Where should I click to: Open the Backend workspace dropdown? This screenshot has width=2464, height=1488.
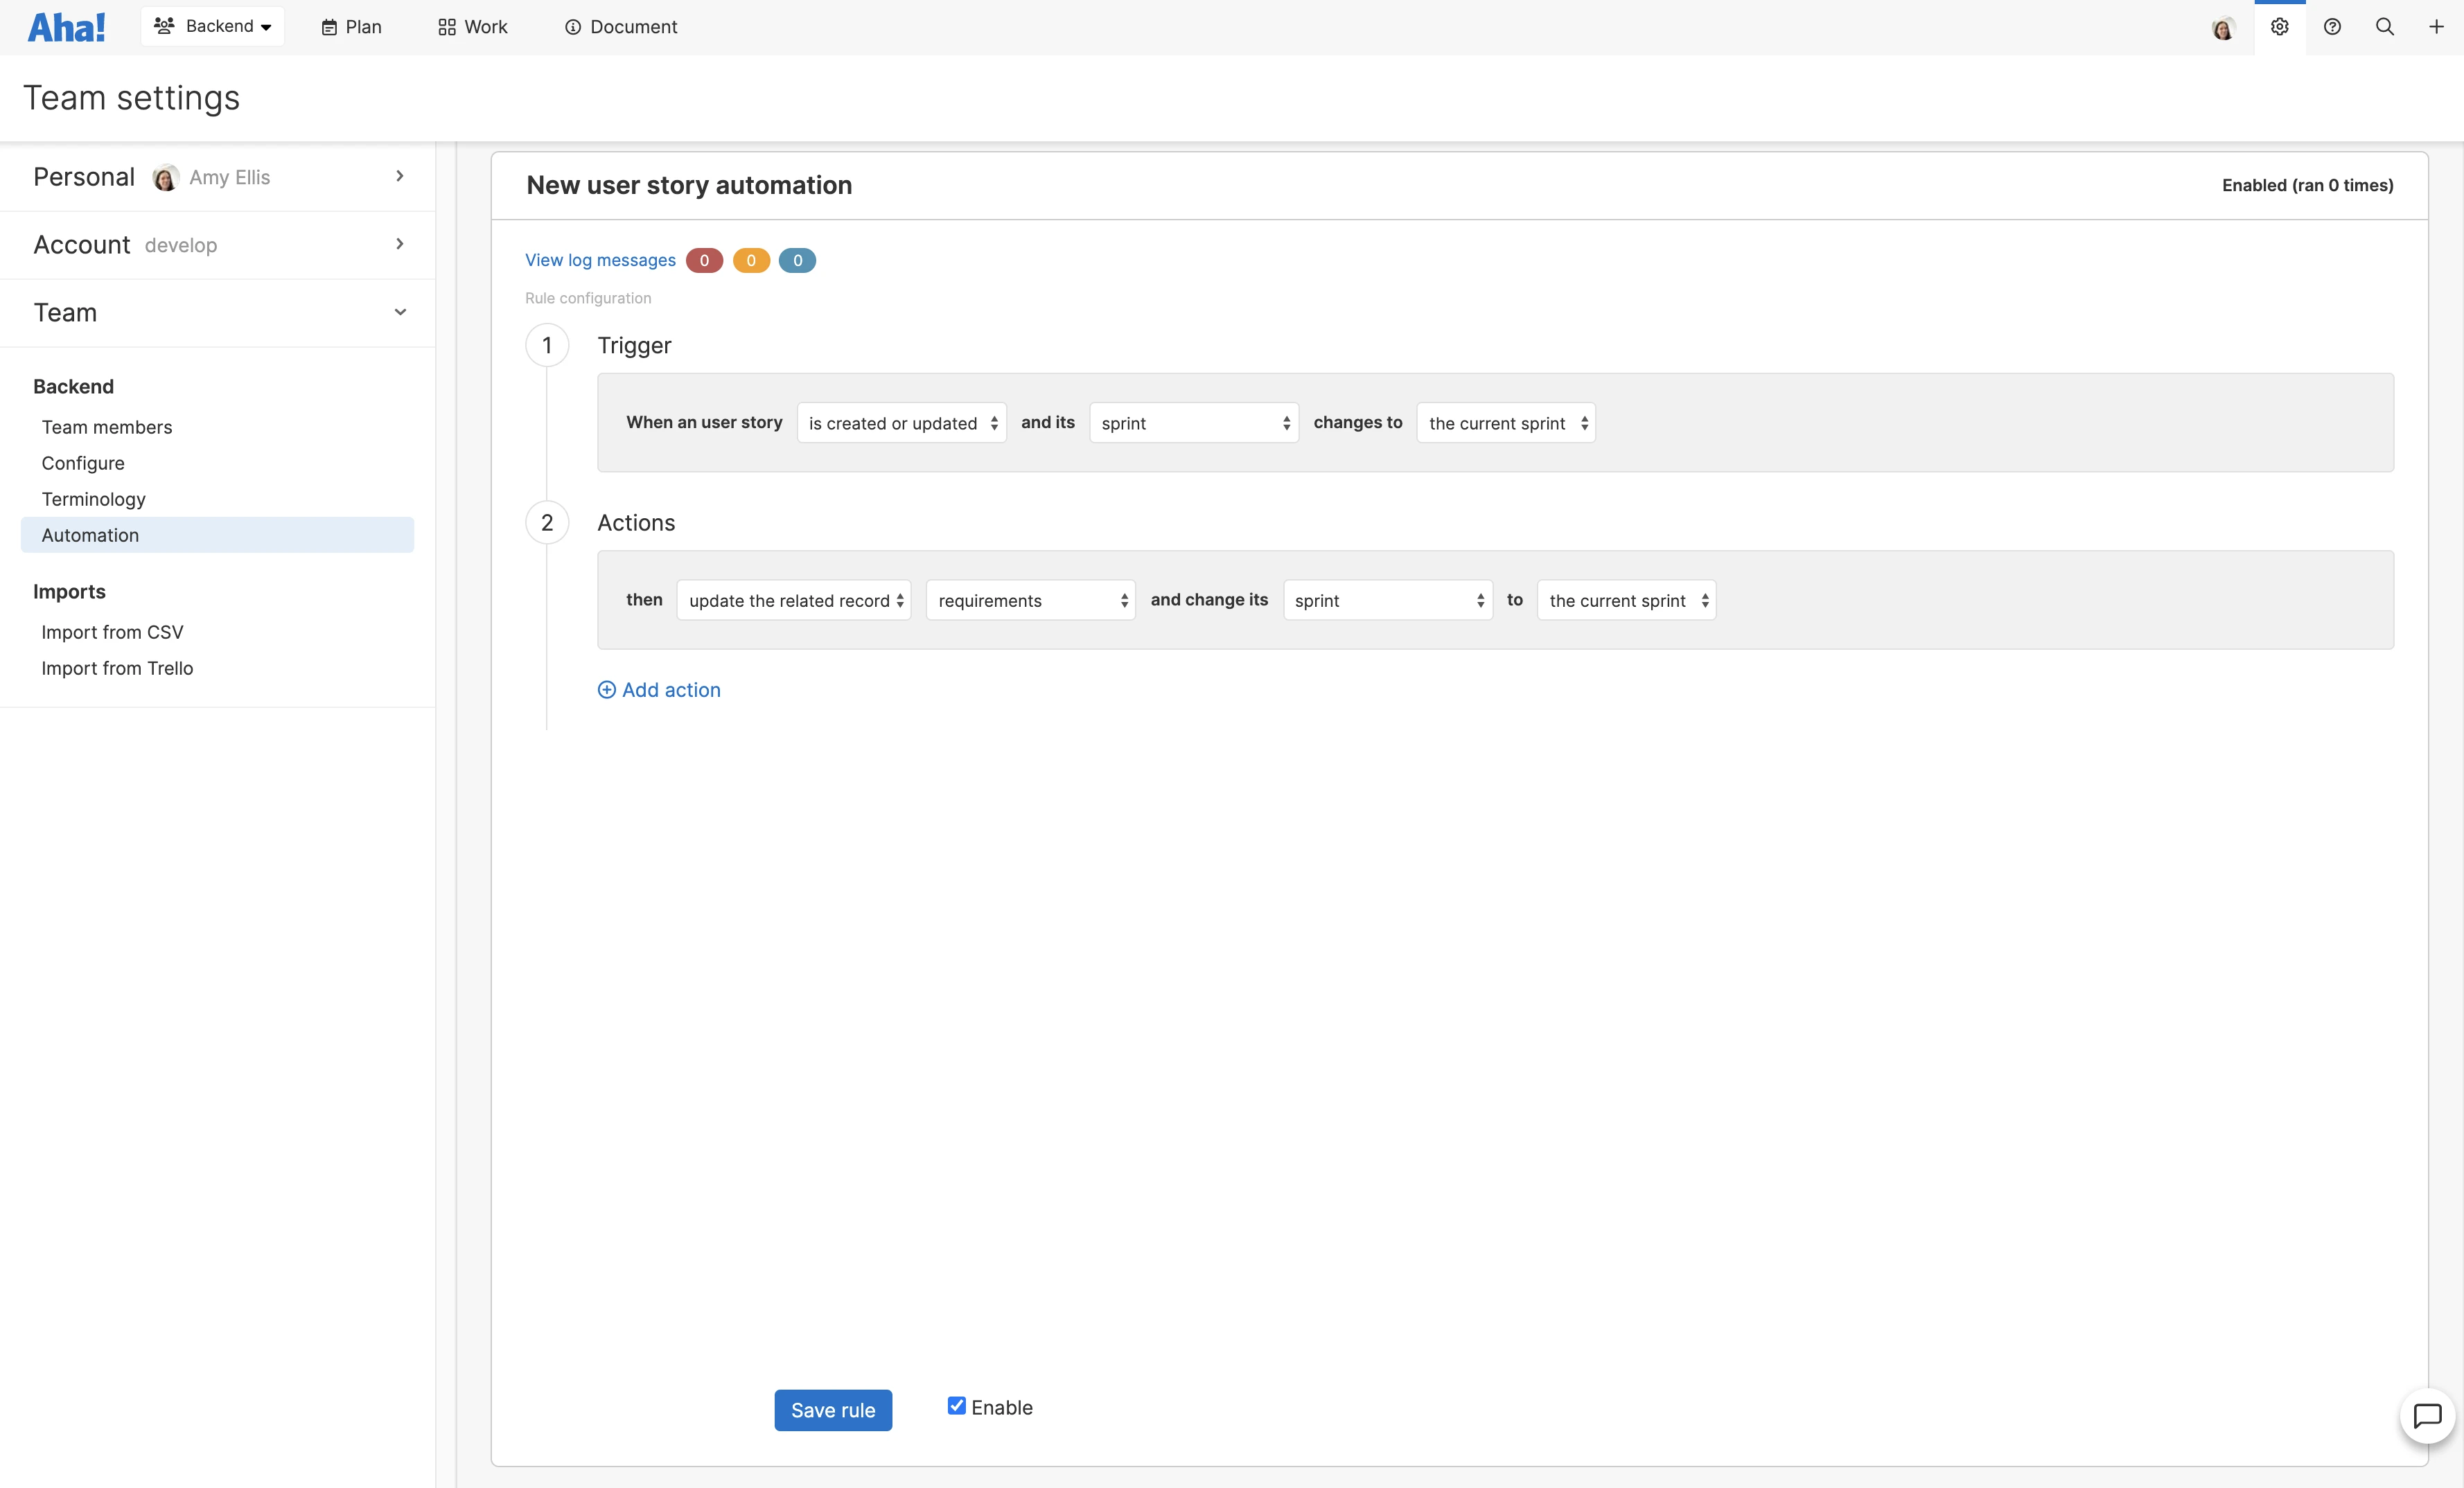[x=213, y=26]
